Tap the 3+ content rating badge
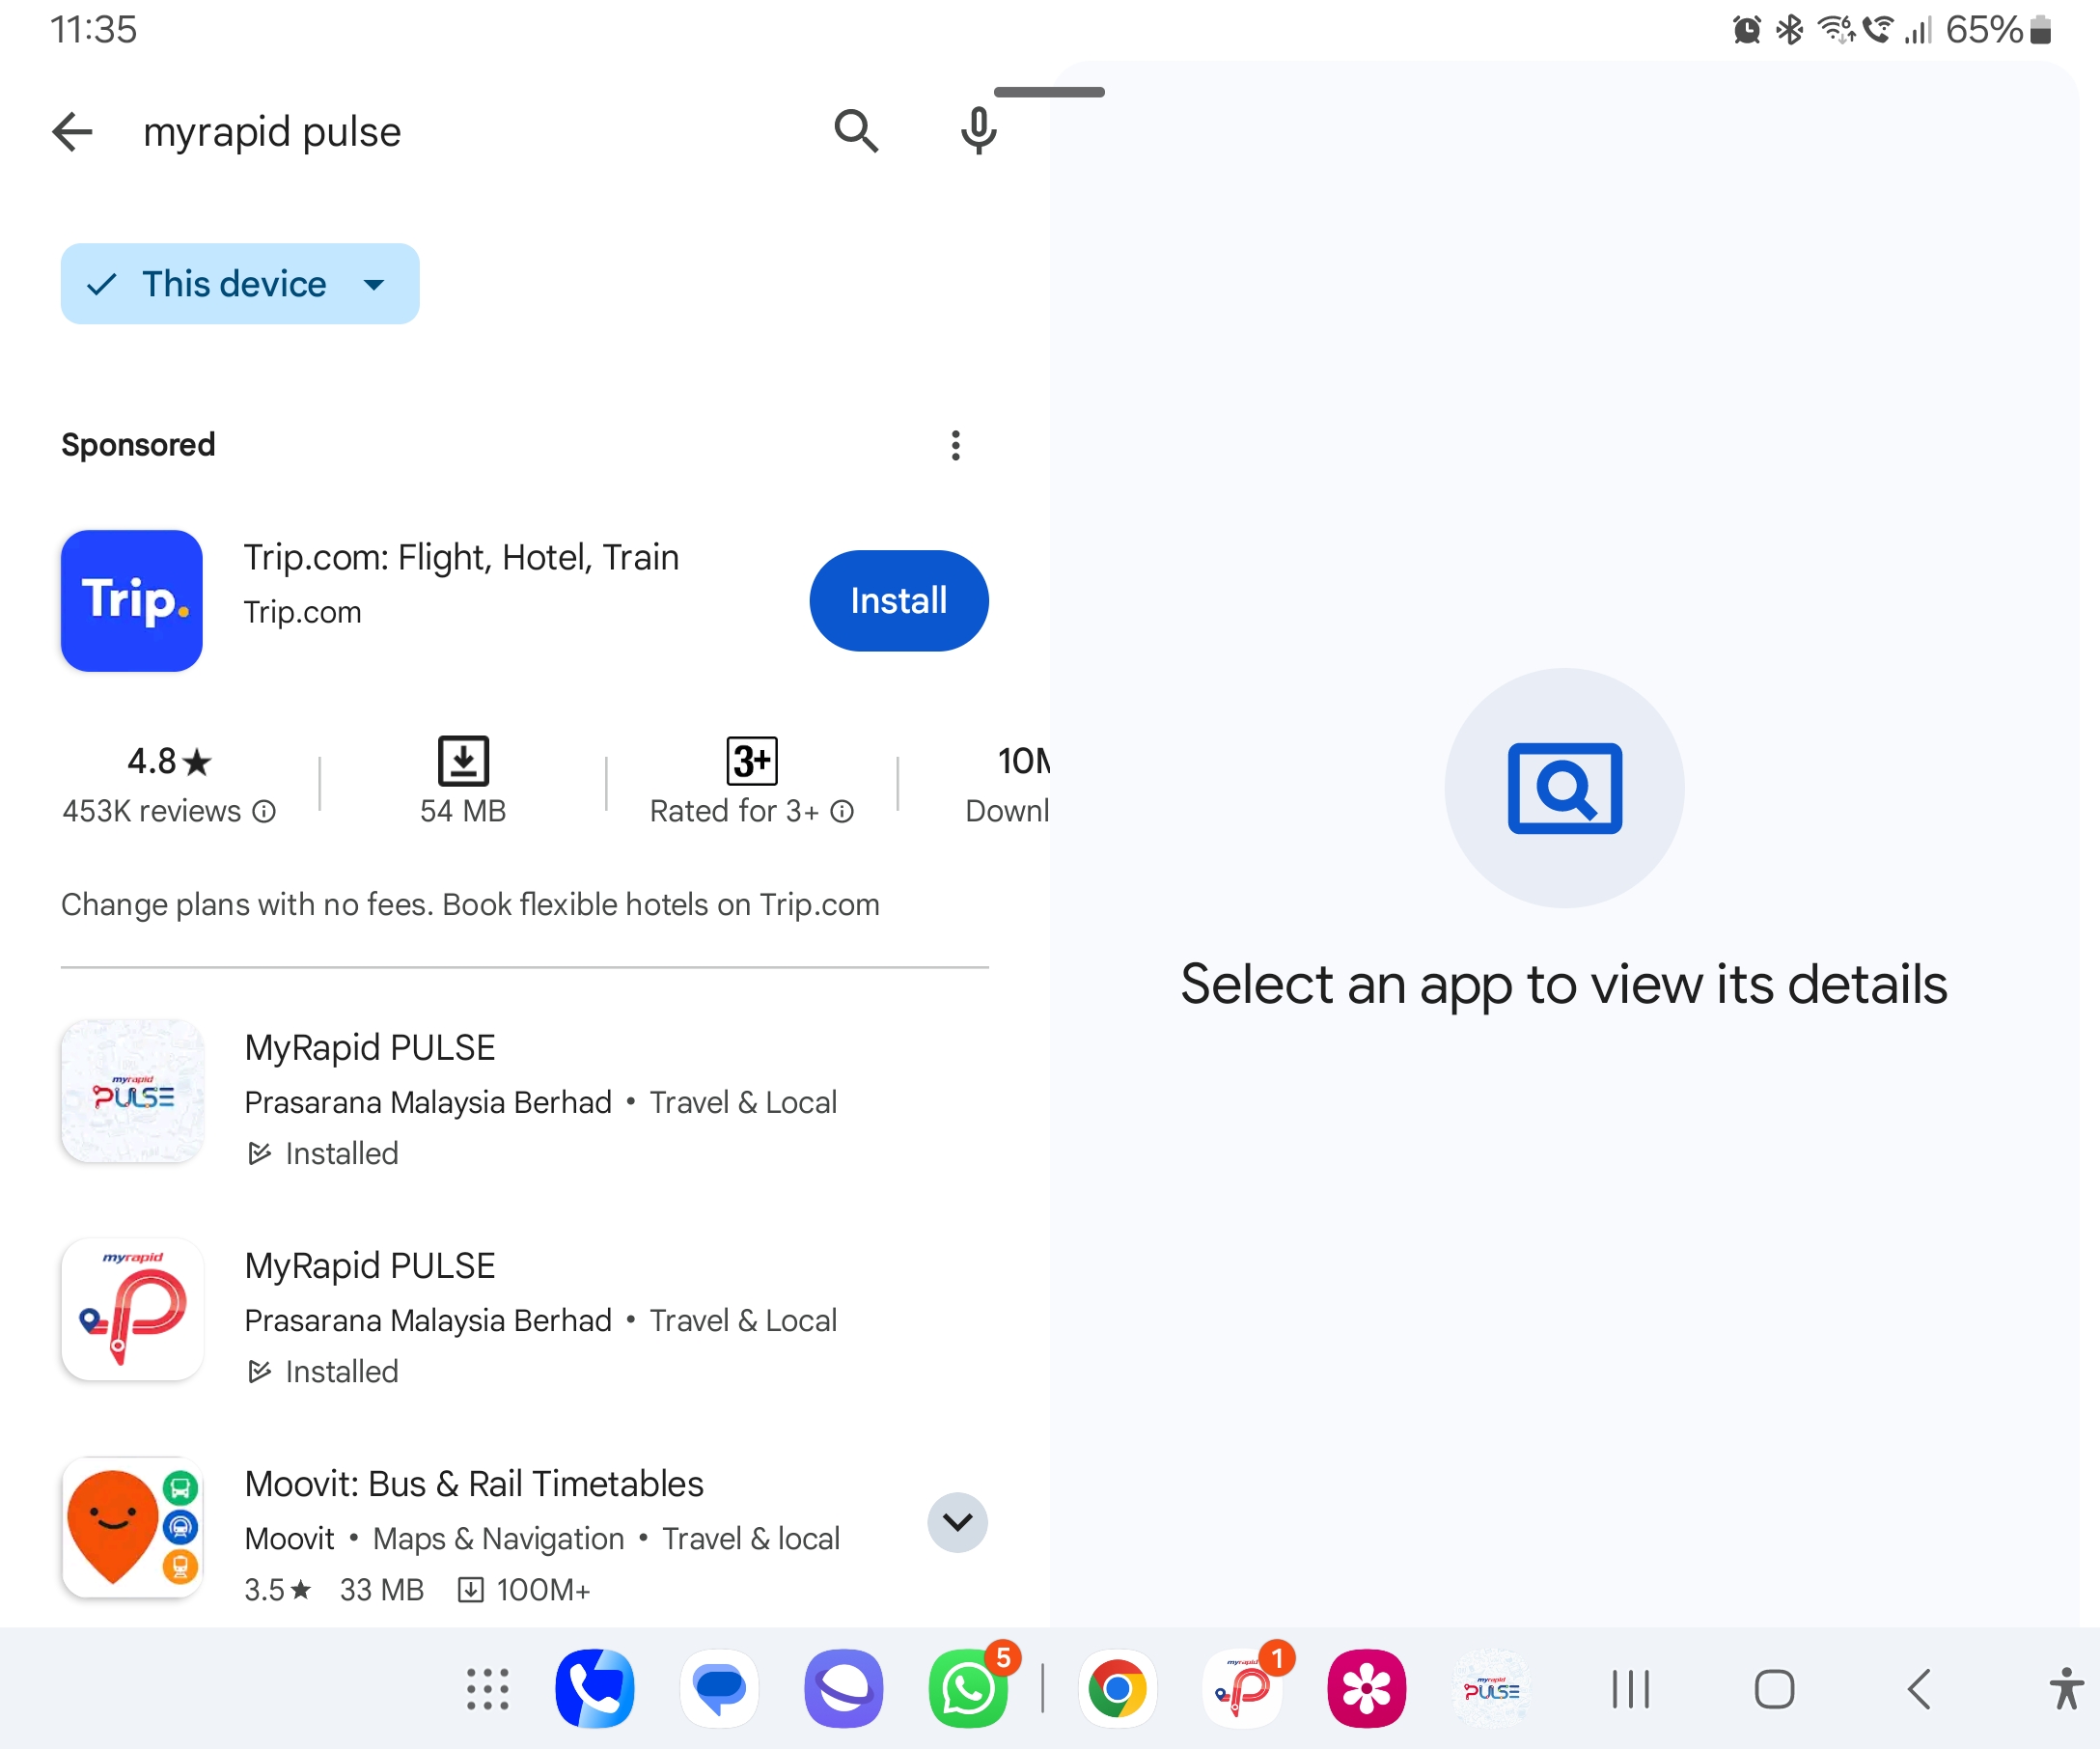Screen dimensions: 2100x1749 (752, 761)
